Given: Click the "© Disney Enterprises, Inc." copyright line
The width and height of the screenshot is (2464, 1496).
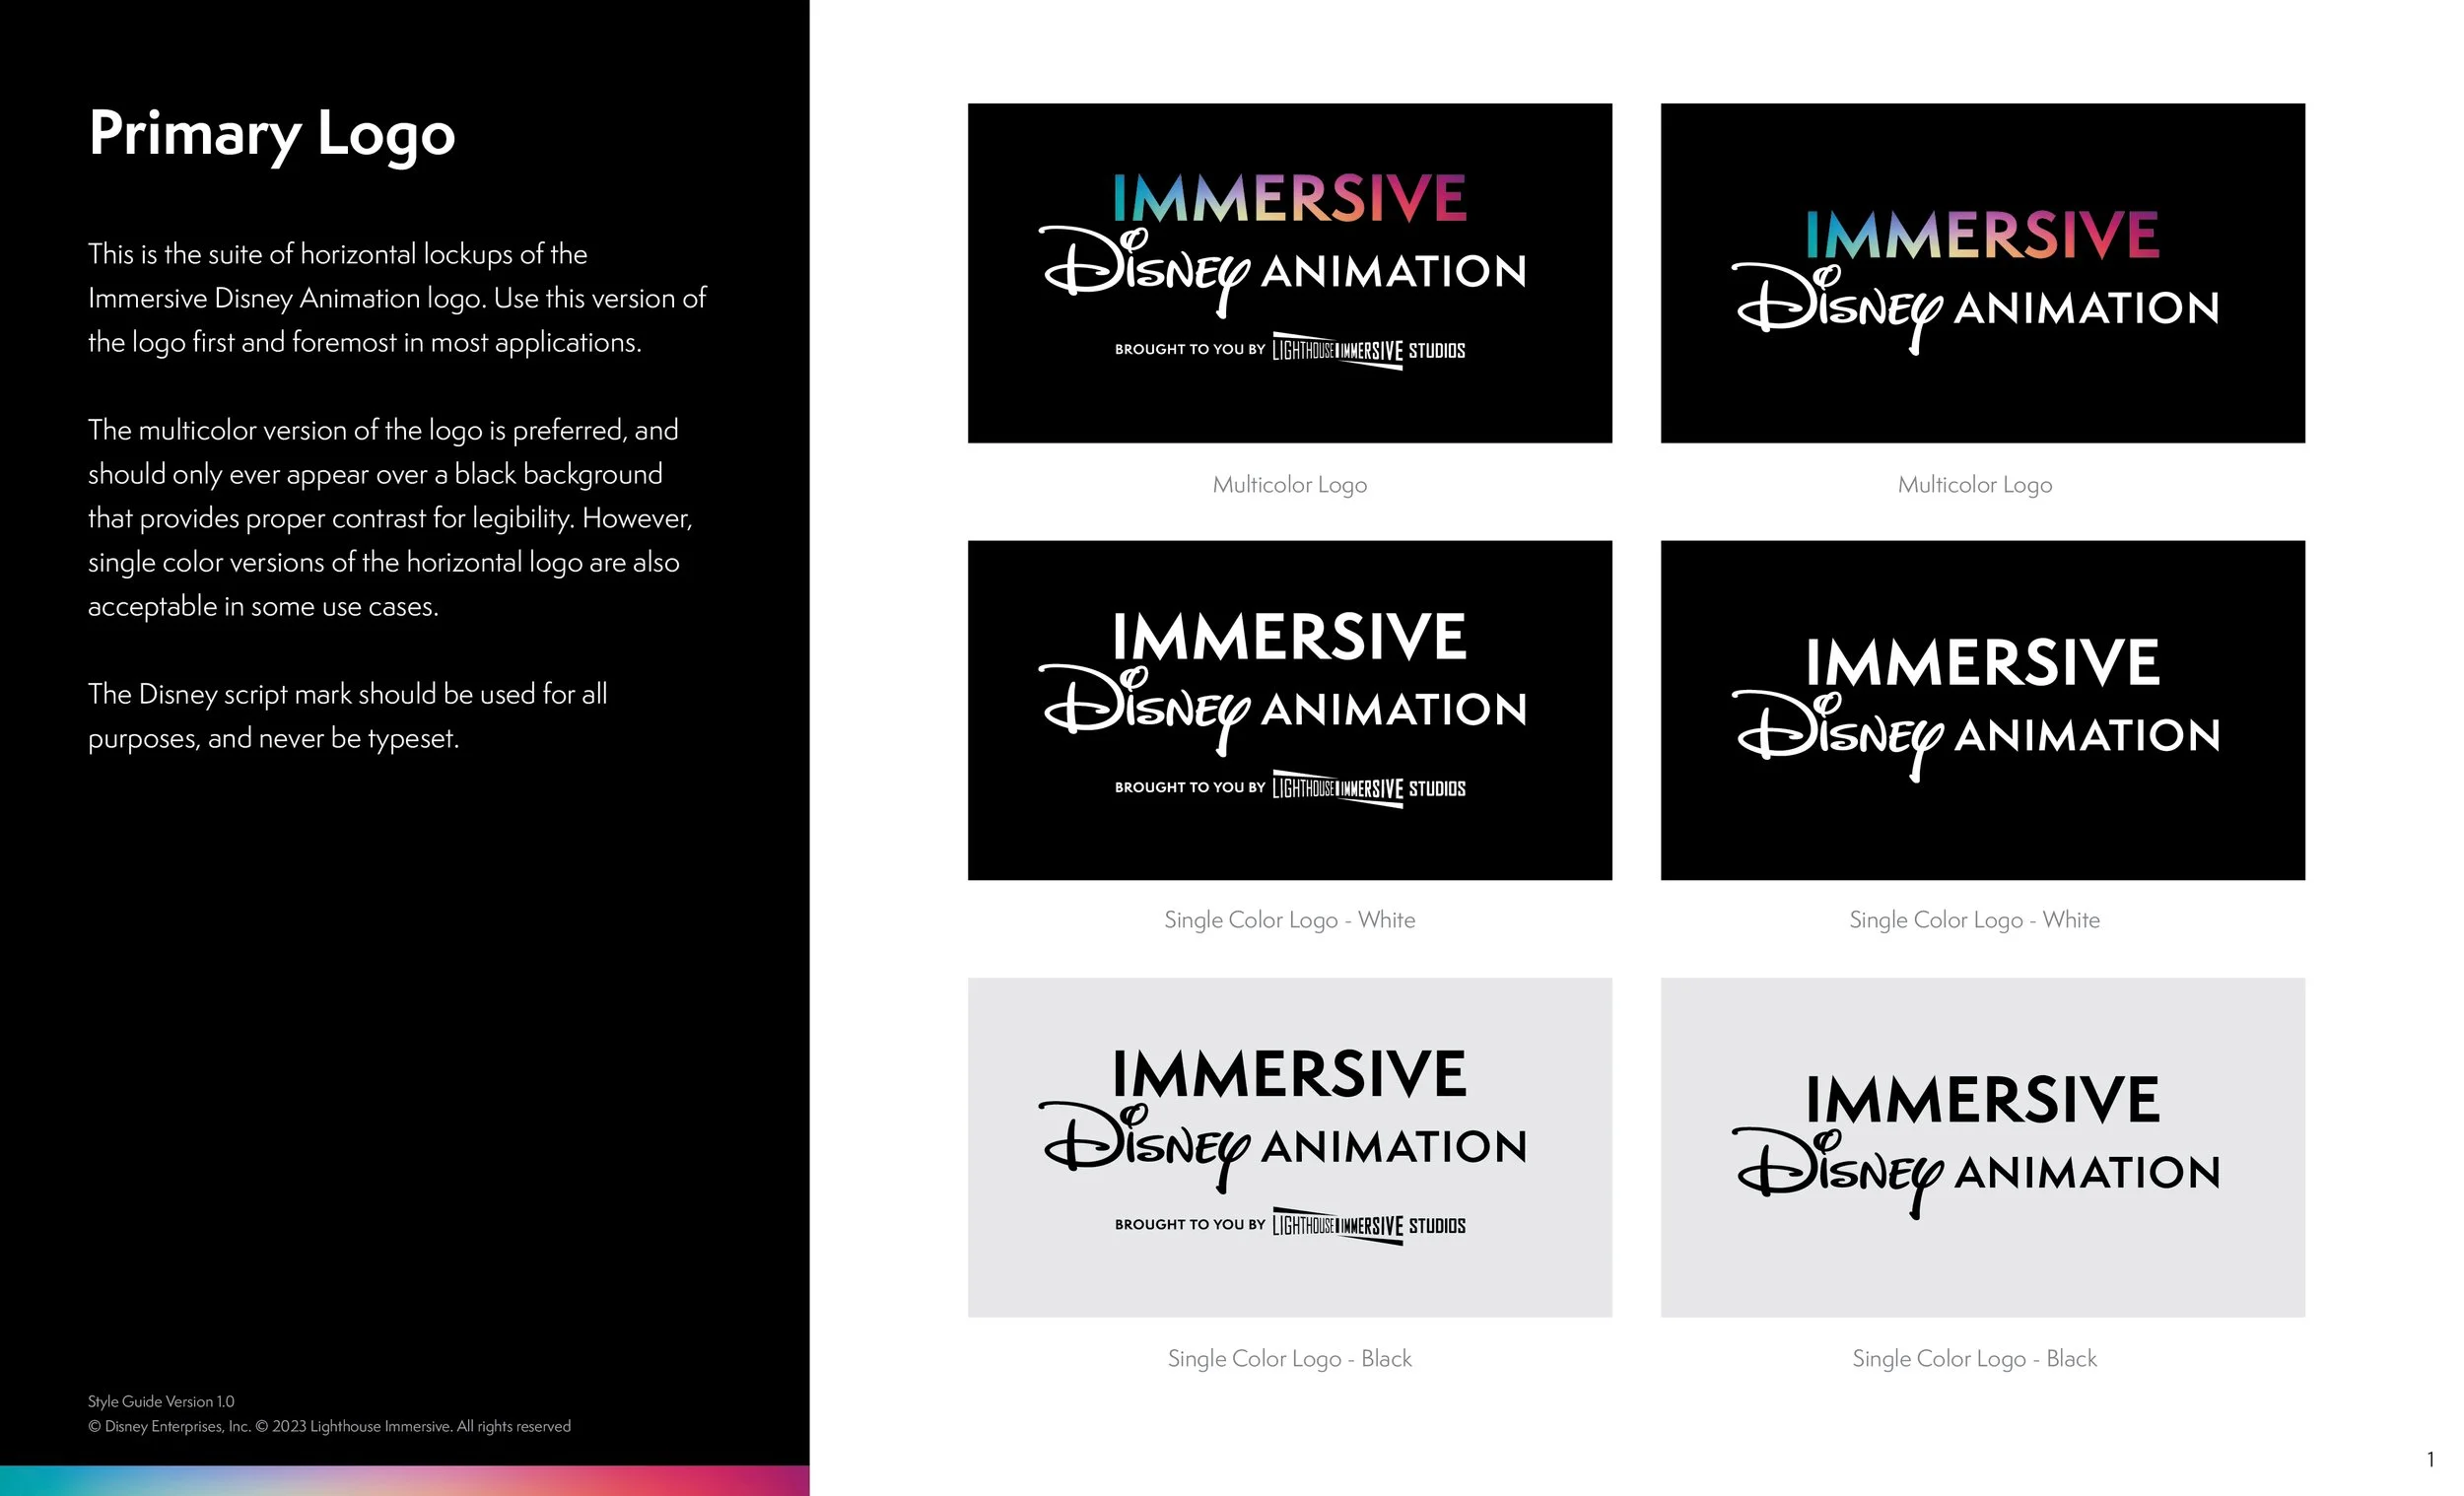Looking at the screenshot, I should [x=329, y=1426].
